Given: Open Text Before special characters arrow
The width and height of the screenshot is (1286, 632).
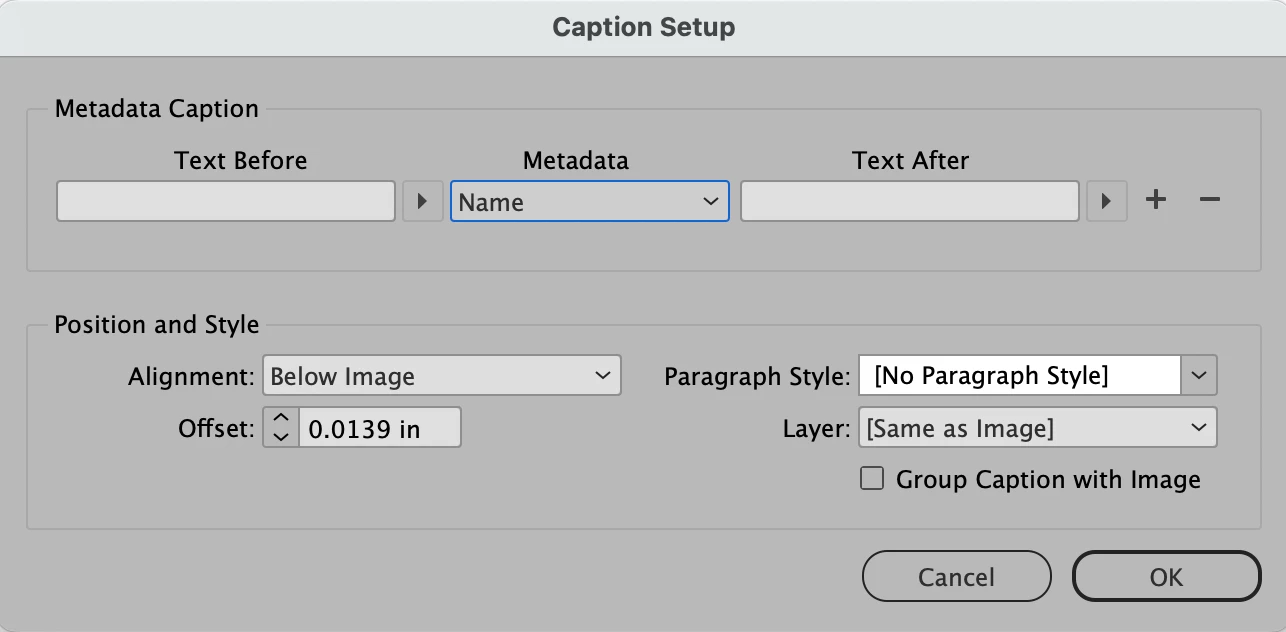Looking at the screenshot, I should (423, 201).
